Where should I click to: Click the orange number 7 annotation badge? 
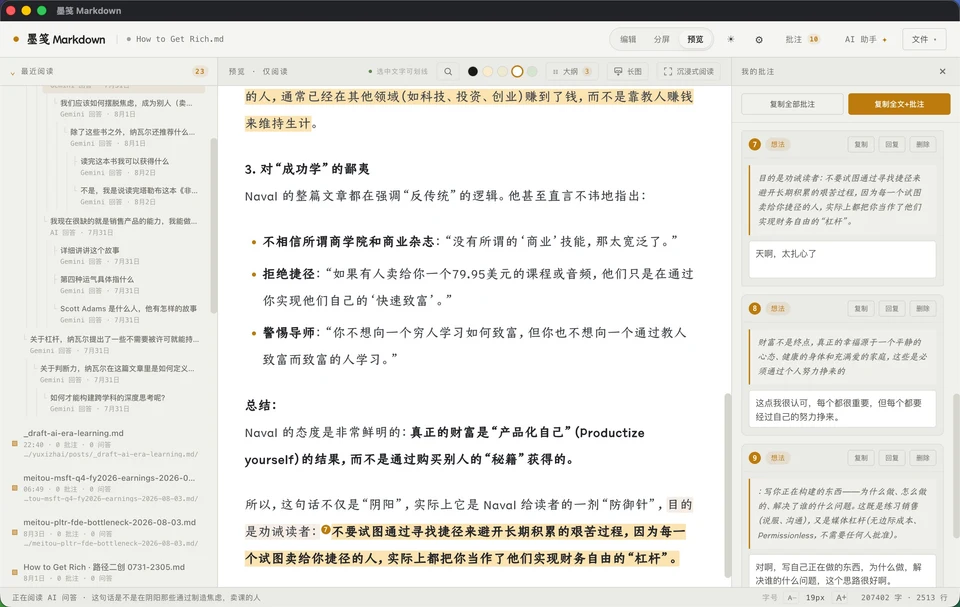click(754, 145)
